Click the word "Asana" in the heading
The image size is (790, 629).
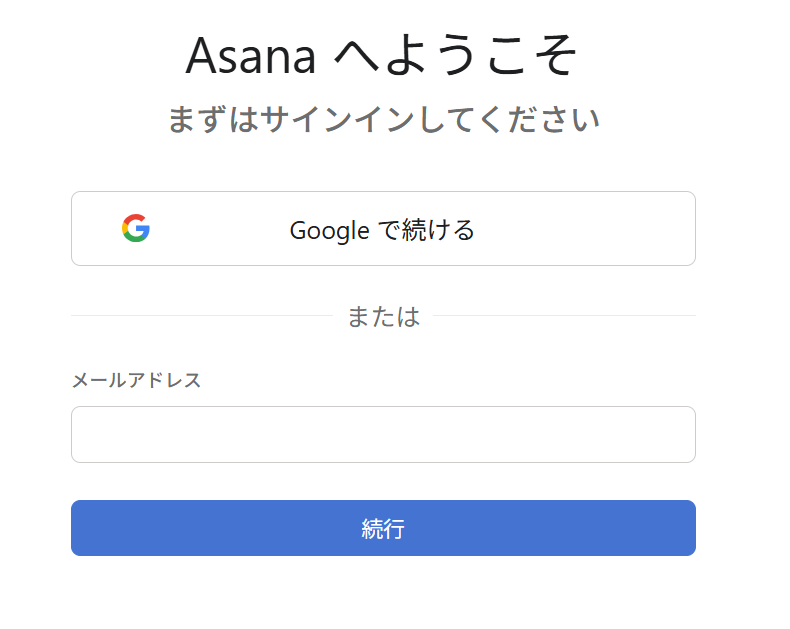tap(251, 56)
